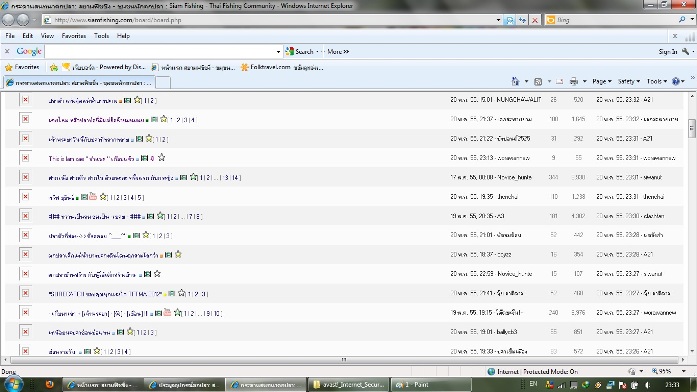Open the Tools dropdown in command bar

click(657, 81)
